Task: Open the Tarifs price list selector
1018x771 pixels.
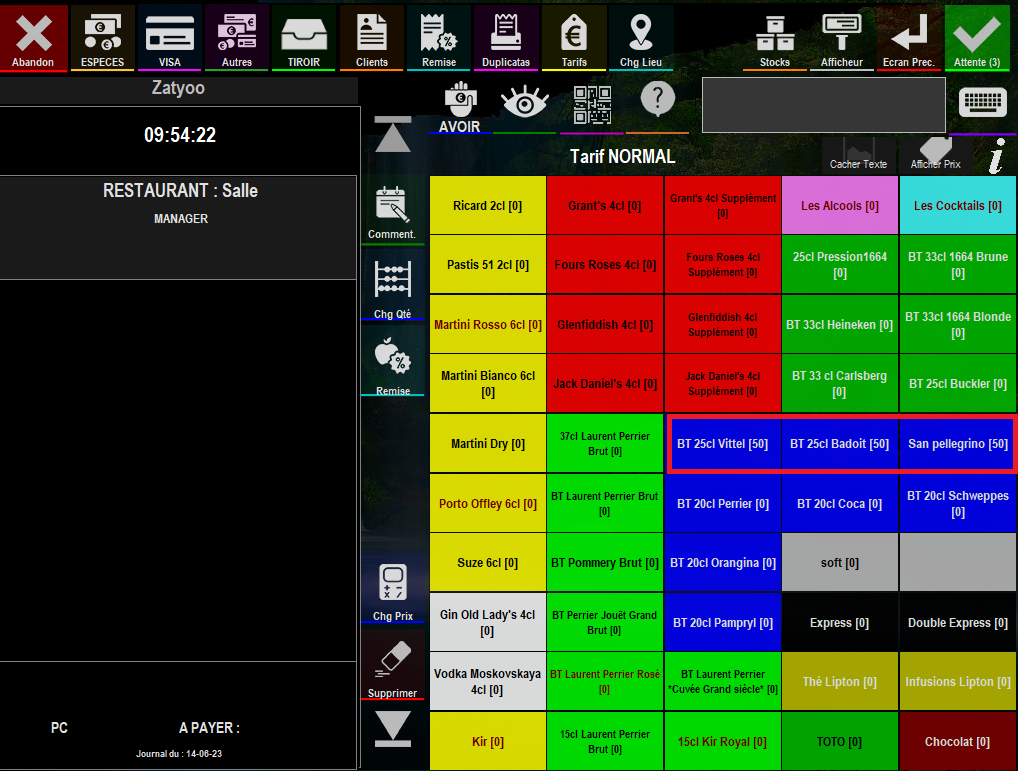Action: point(574,38)
